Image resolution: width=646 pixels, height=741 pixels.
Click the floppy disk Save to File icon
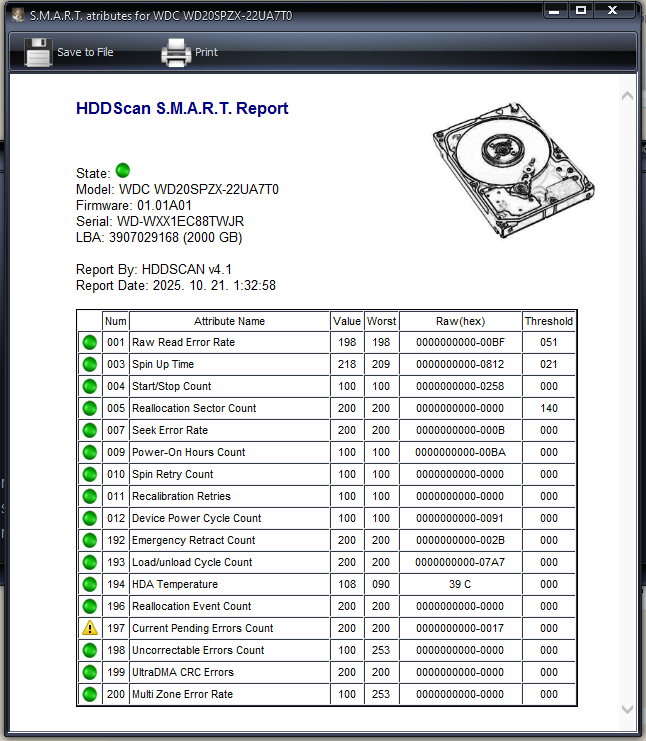click(38, 52)
